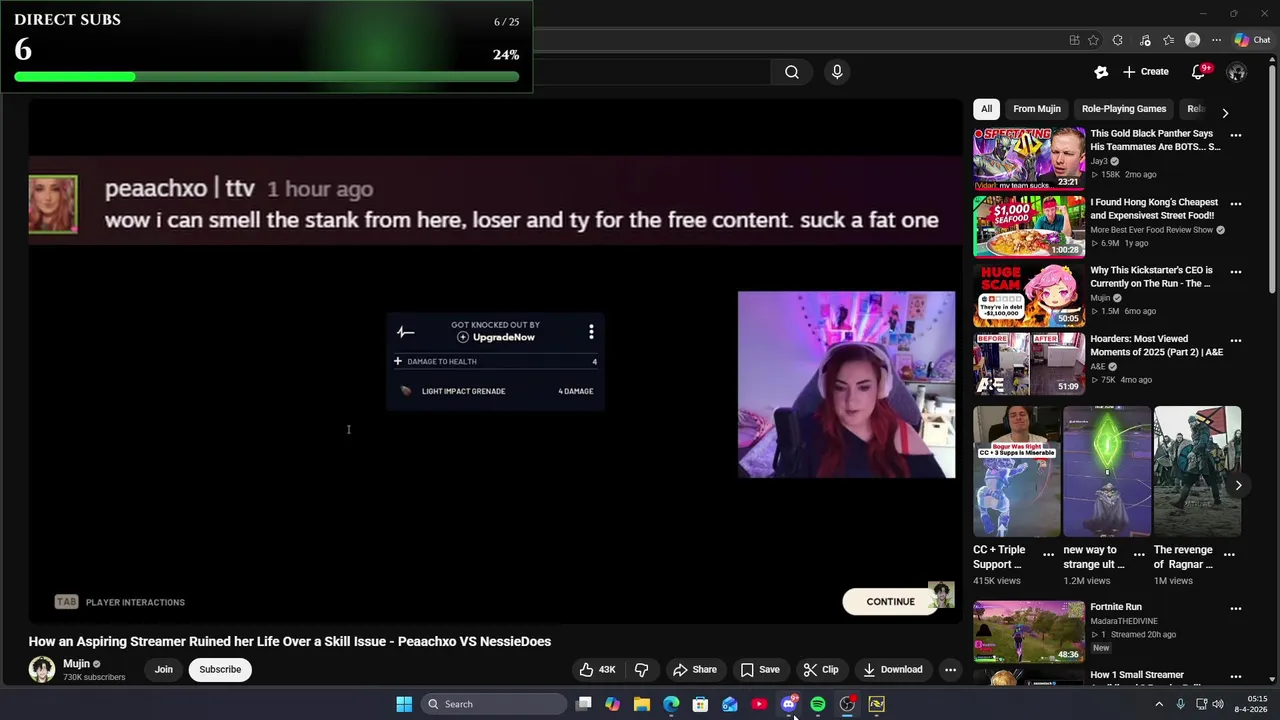Viewport: 1280px width, 720px height.
Task: Click the star-shaped icon left of Create
Action: (1101, 72)
